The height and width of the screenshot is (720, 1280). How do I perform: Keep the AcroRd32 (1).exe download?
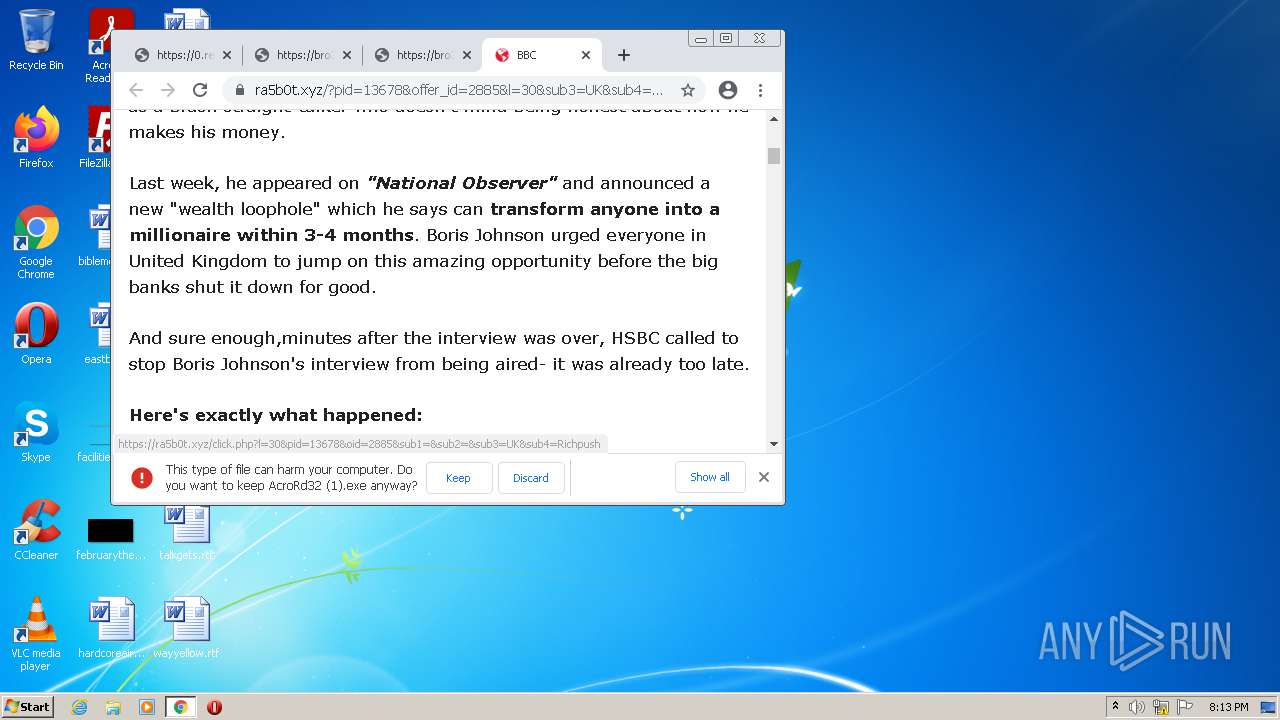tap(458, 478)
